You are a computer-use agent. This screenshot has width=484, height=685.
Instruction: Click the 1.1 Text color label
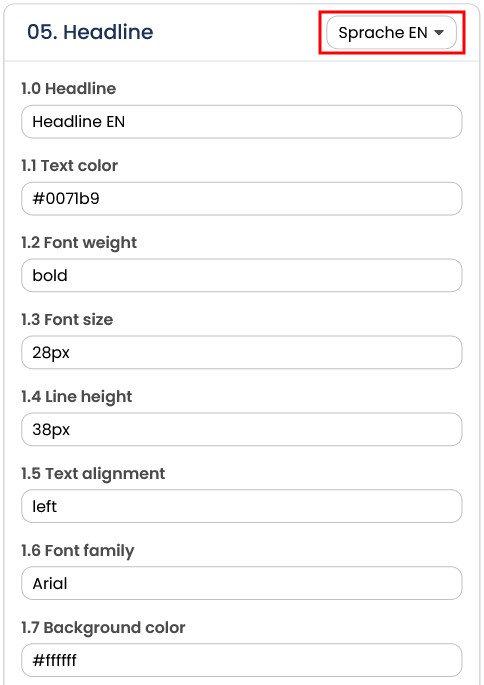69,166
